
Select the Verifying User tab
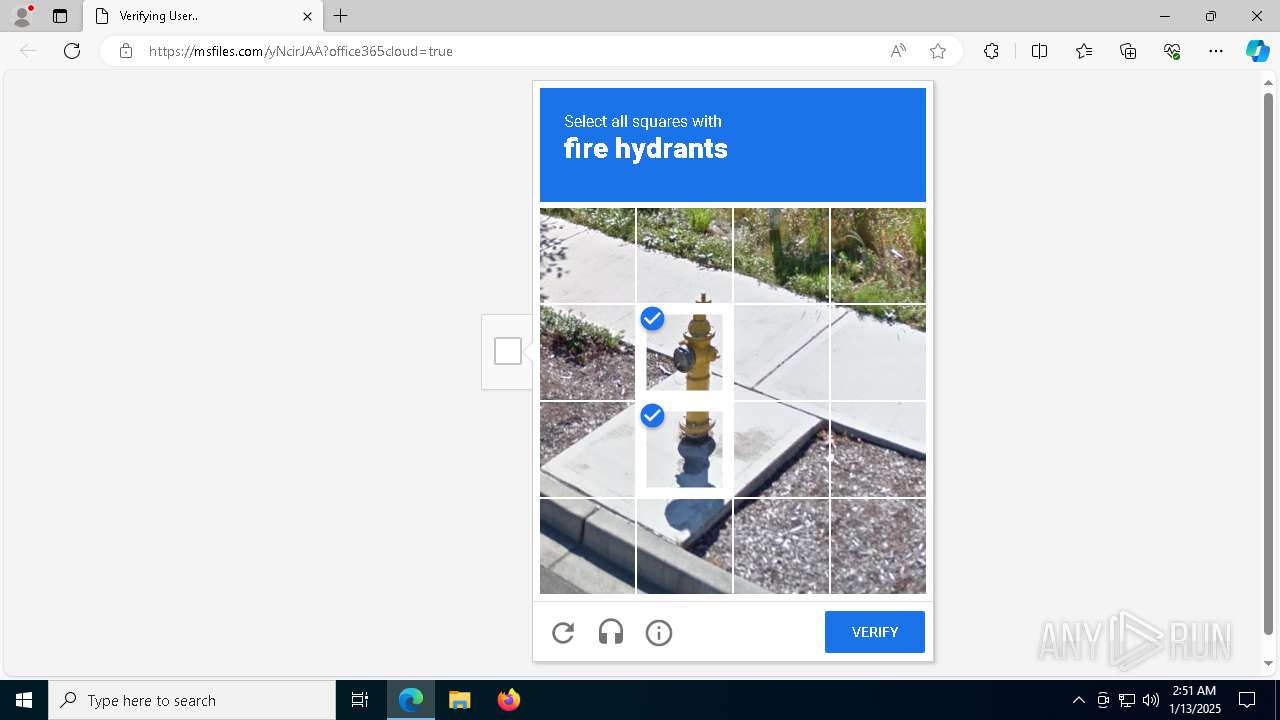coord(203,16)
